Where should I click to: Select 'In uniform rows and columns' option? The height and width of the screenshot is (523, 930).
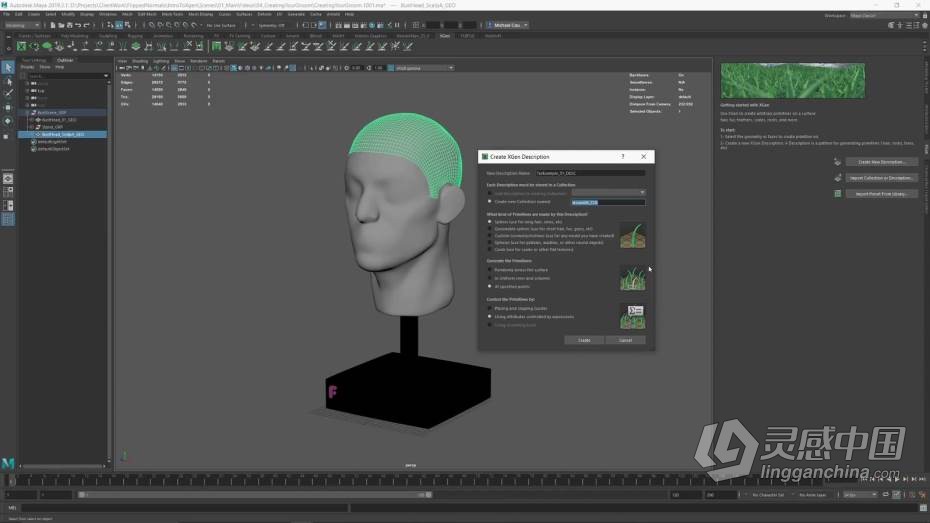(490, 277)
